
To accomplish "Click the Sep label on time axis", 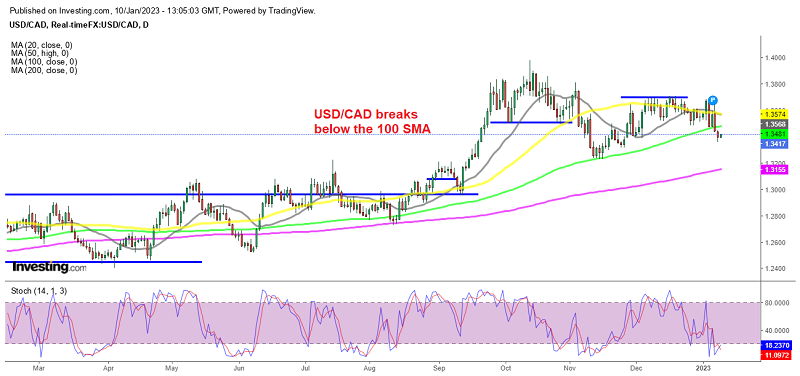I will (x=439, y=367).
